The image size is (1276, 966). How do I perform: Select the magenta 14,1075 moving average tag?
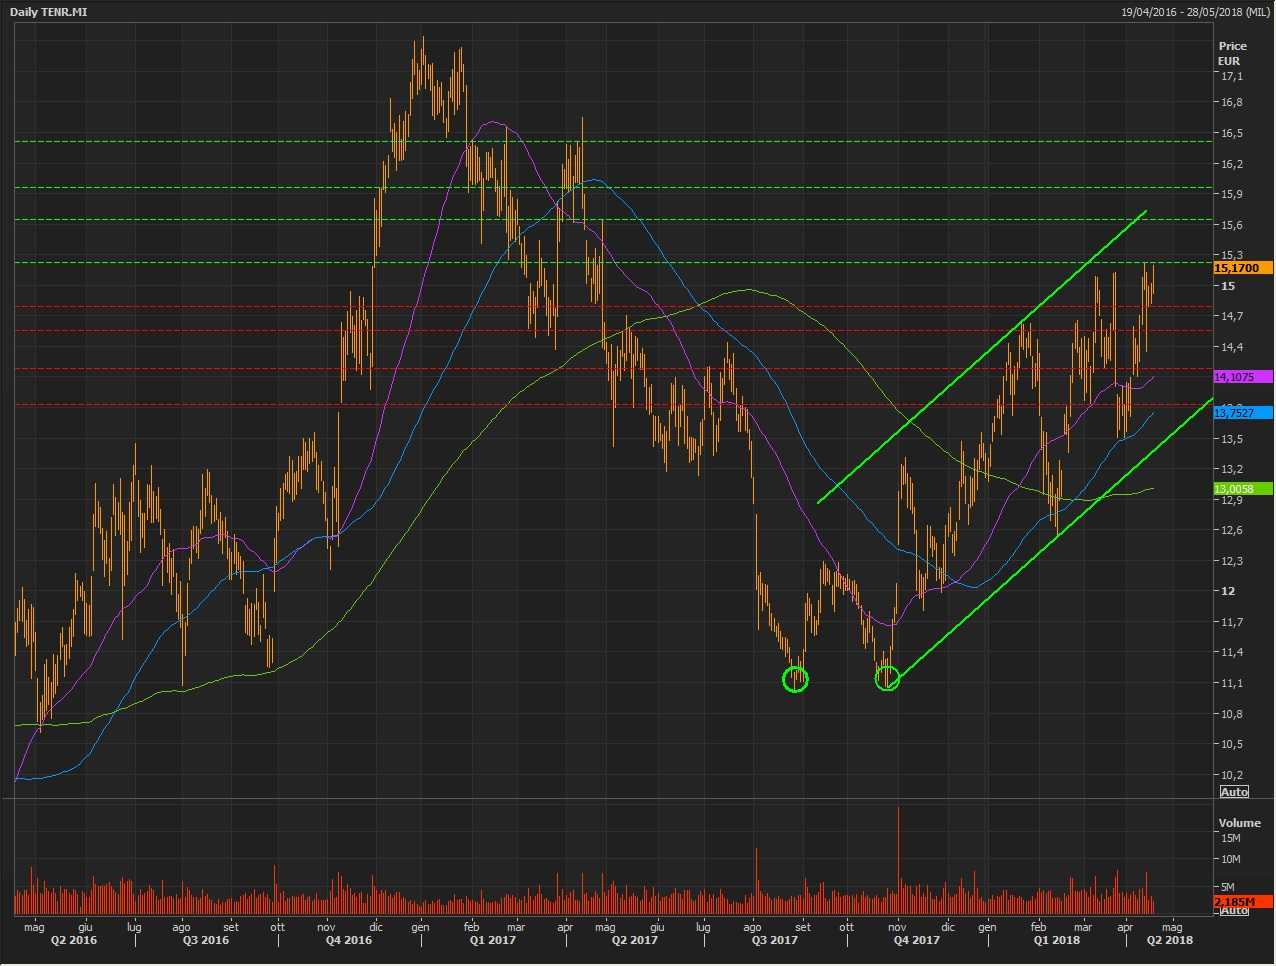[x=1242, y=377]
